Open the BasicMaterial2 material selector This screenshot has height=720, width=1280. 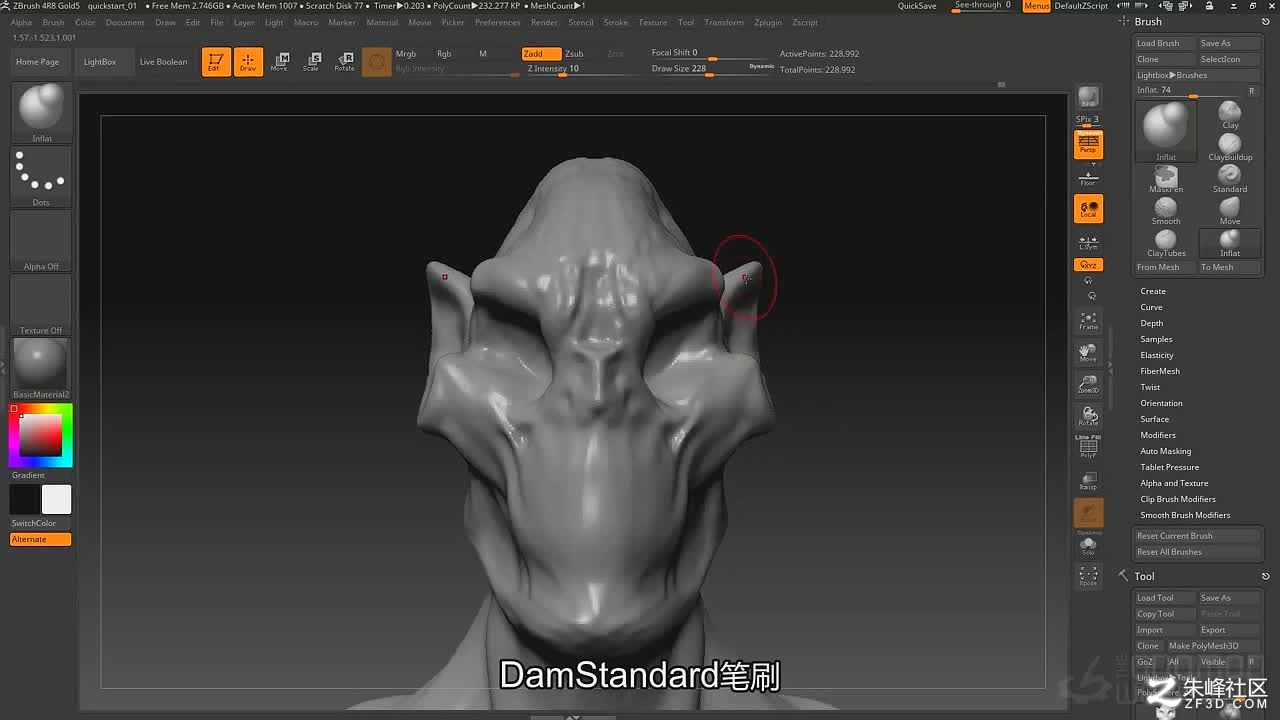pos(41,368)
